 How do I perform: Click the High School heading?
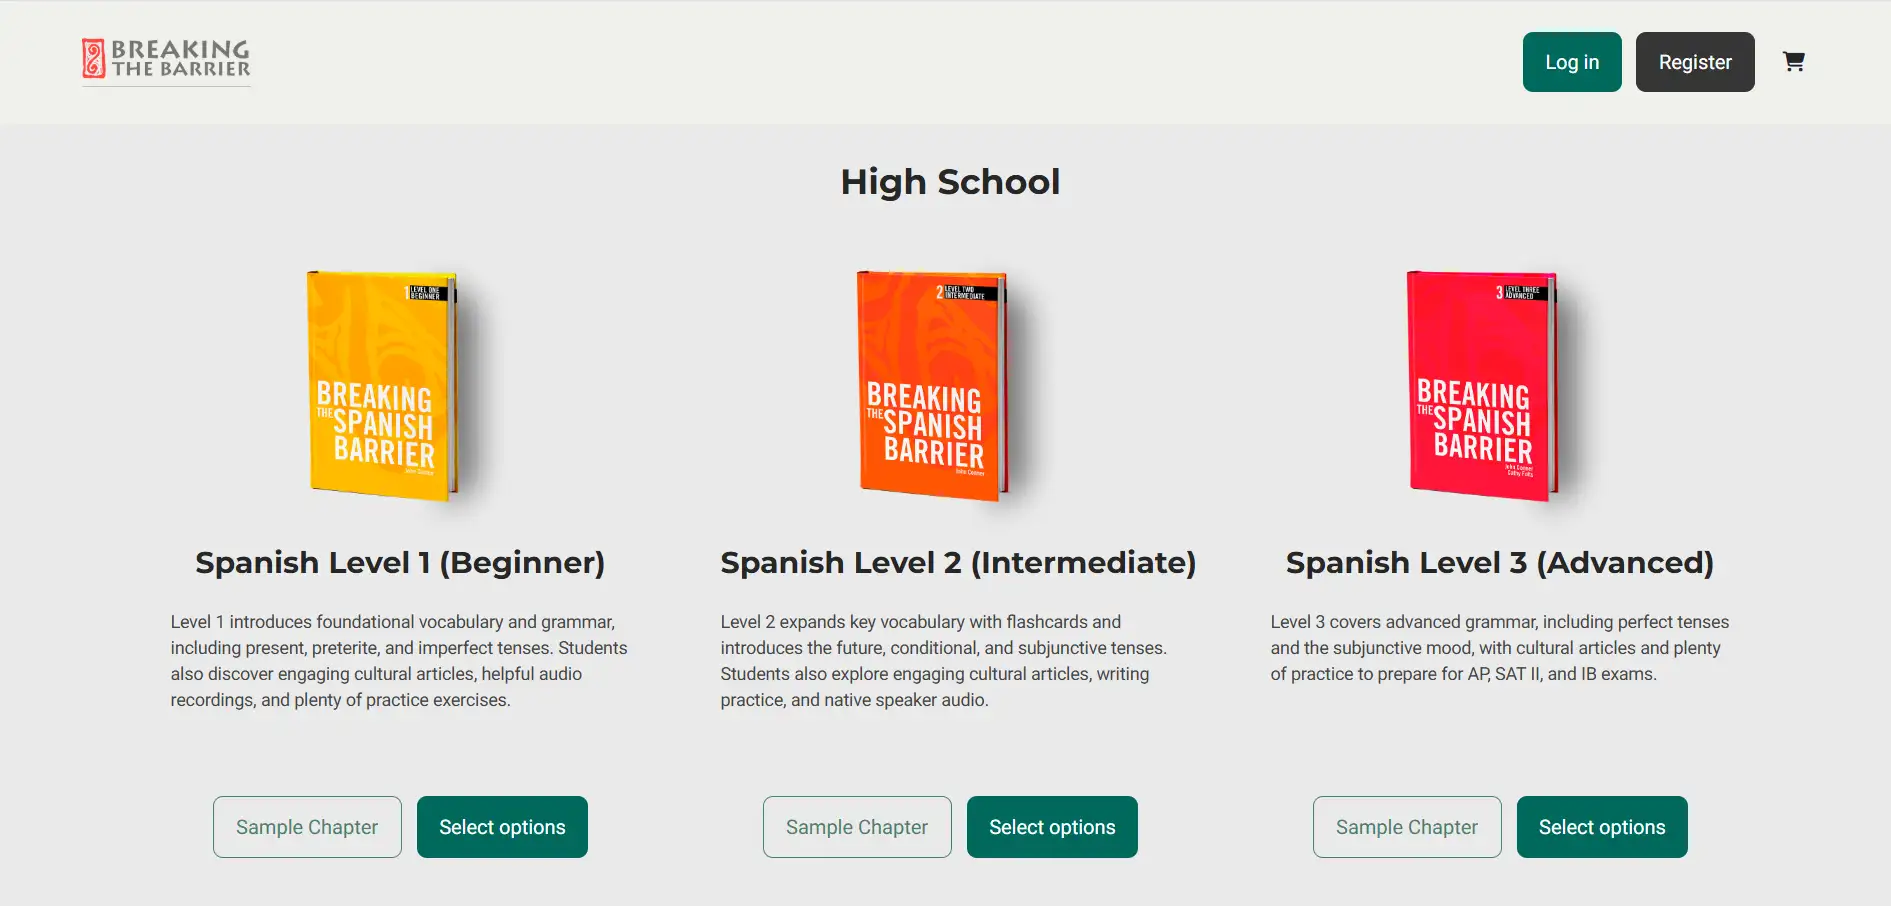point(950,182)
